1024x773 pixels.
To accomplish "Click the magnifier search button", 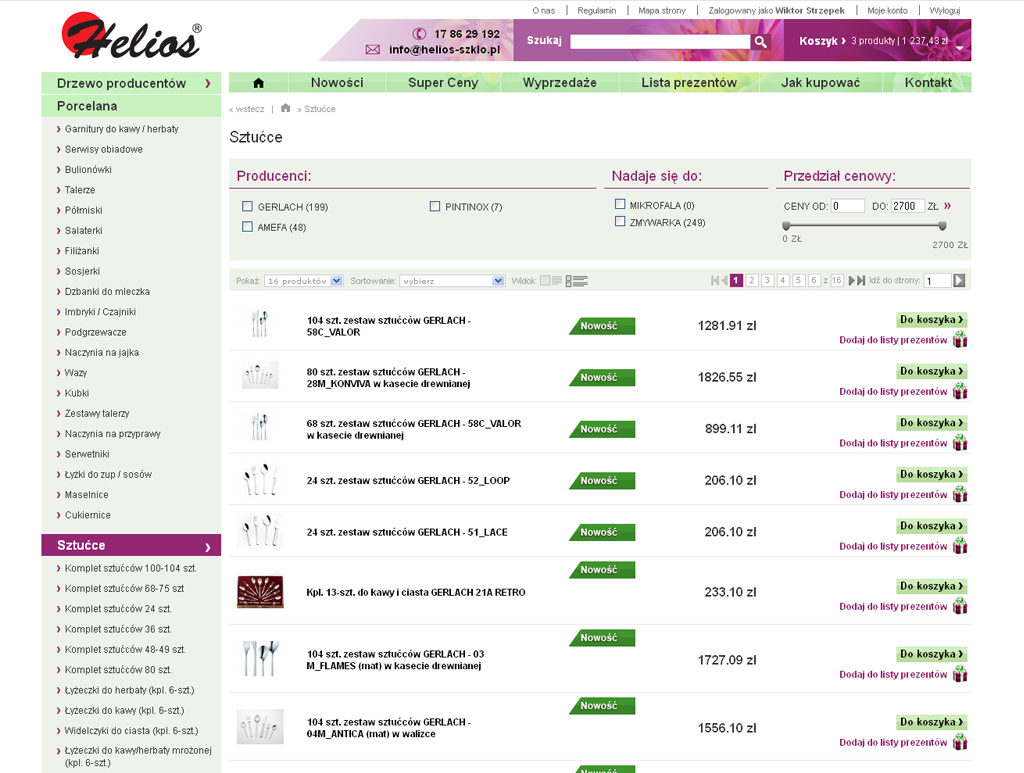I will tap(760, 42).
